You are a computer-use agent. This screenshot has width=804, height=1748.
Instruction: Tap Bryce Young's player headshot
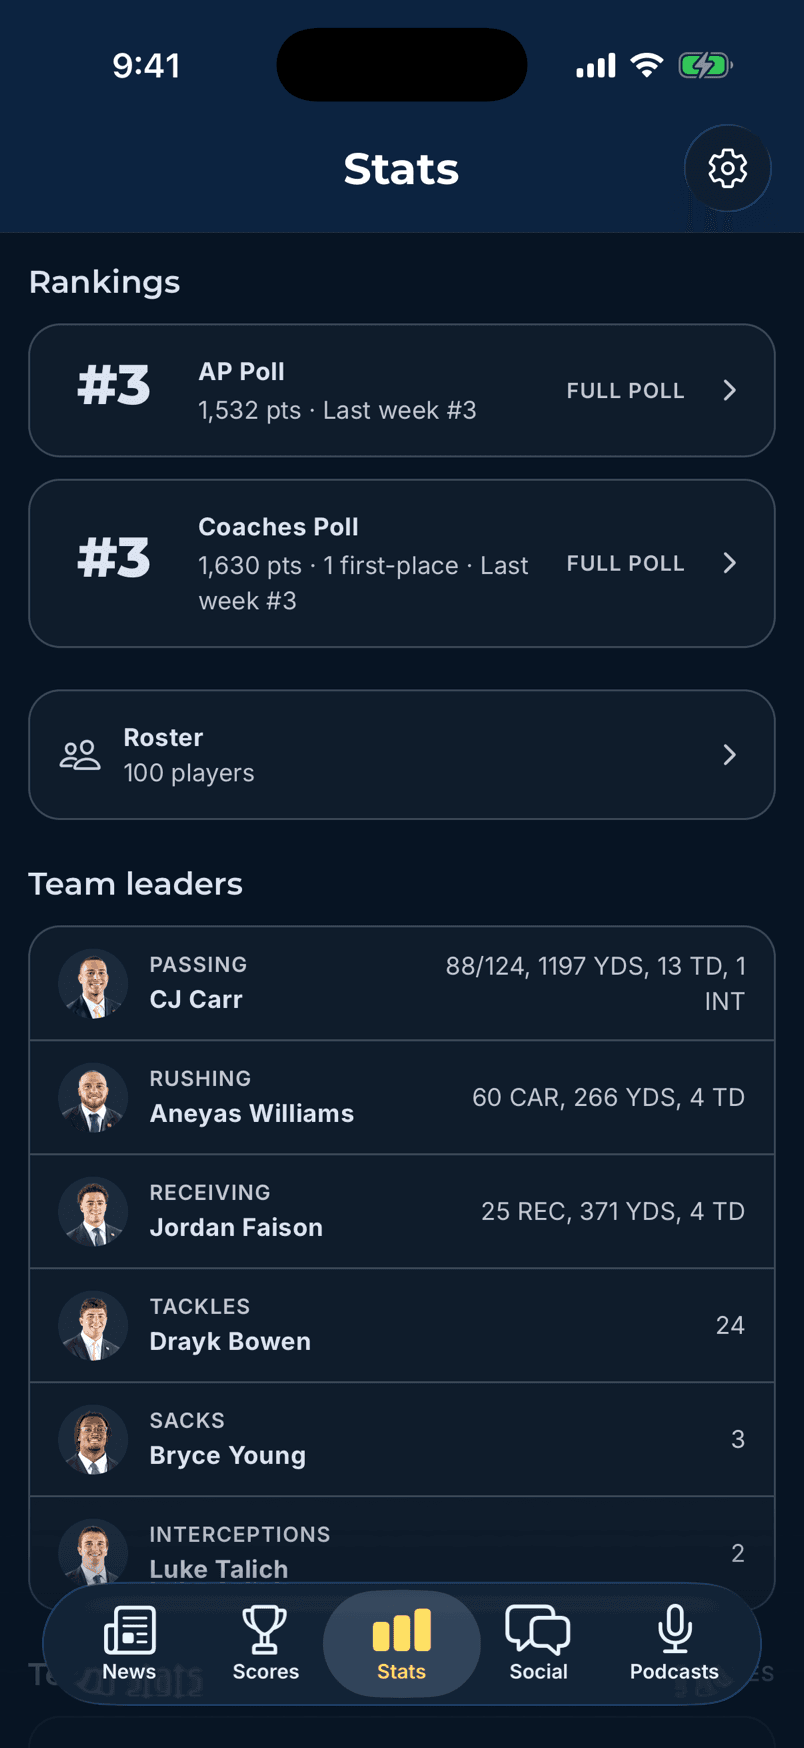point(93,1440)
